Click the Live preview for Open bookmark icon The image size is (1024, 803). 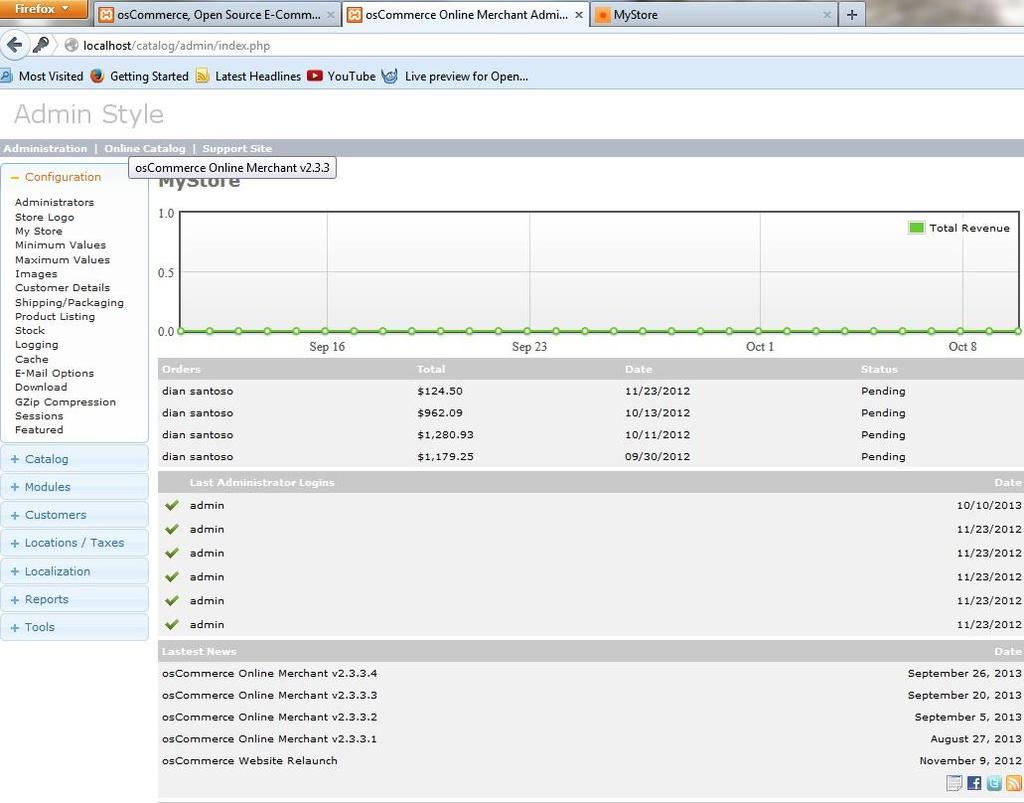pos(390,76)
